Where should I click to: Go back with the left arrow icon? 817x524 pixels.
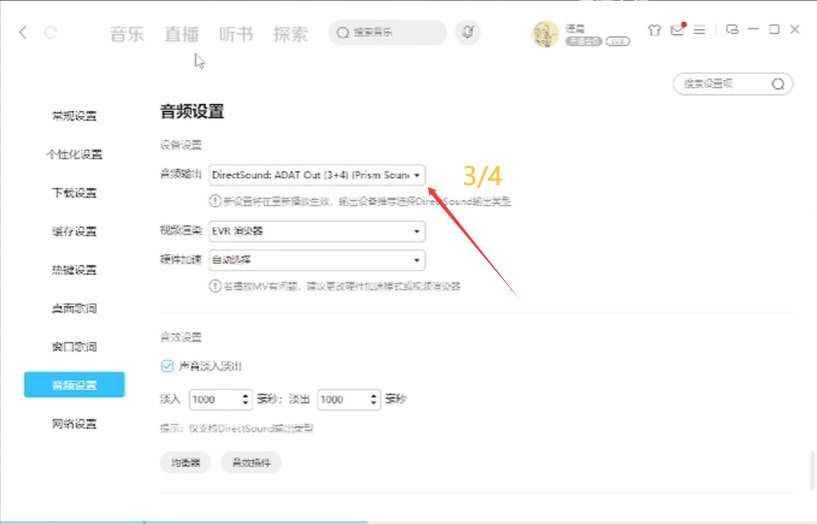tap(22, 33)
